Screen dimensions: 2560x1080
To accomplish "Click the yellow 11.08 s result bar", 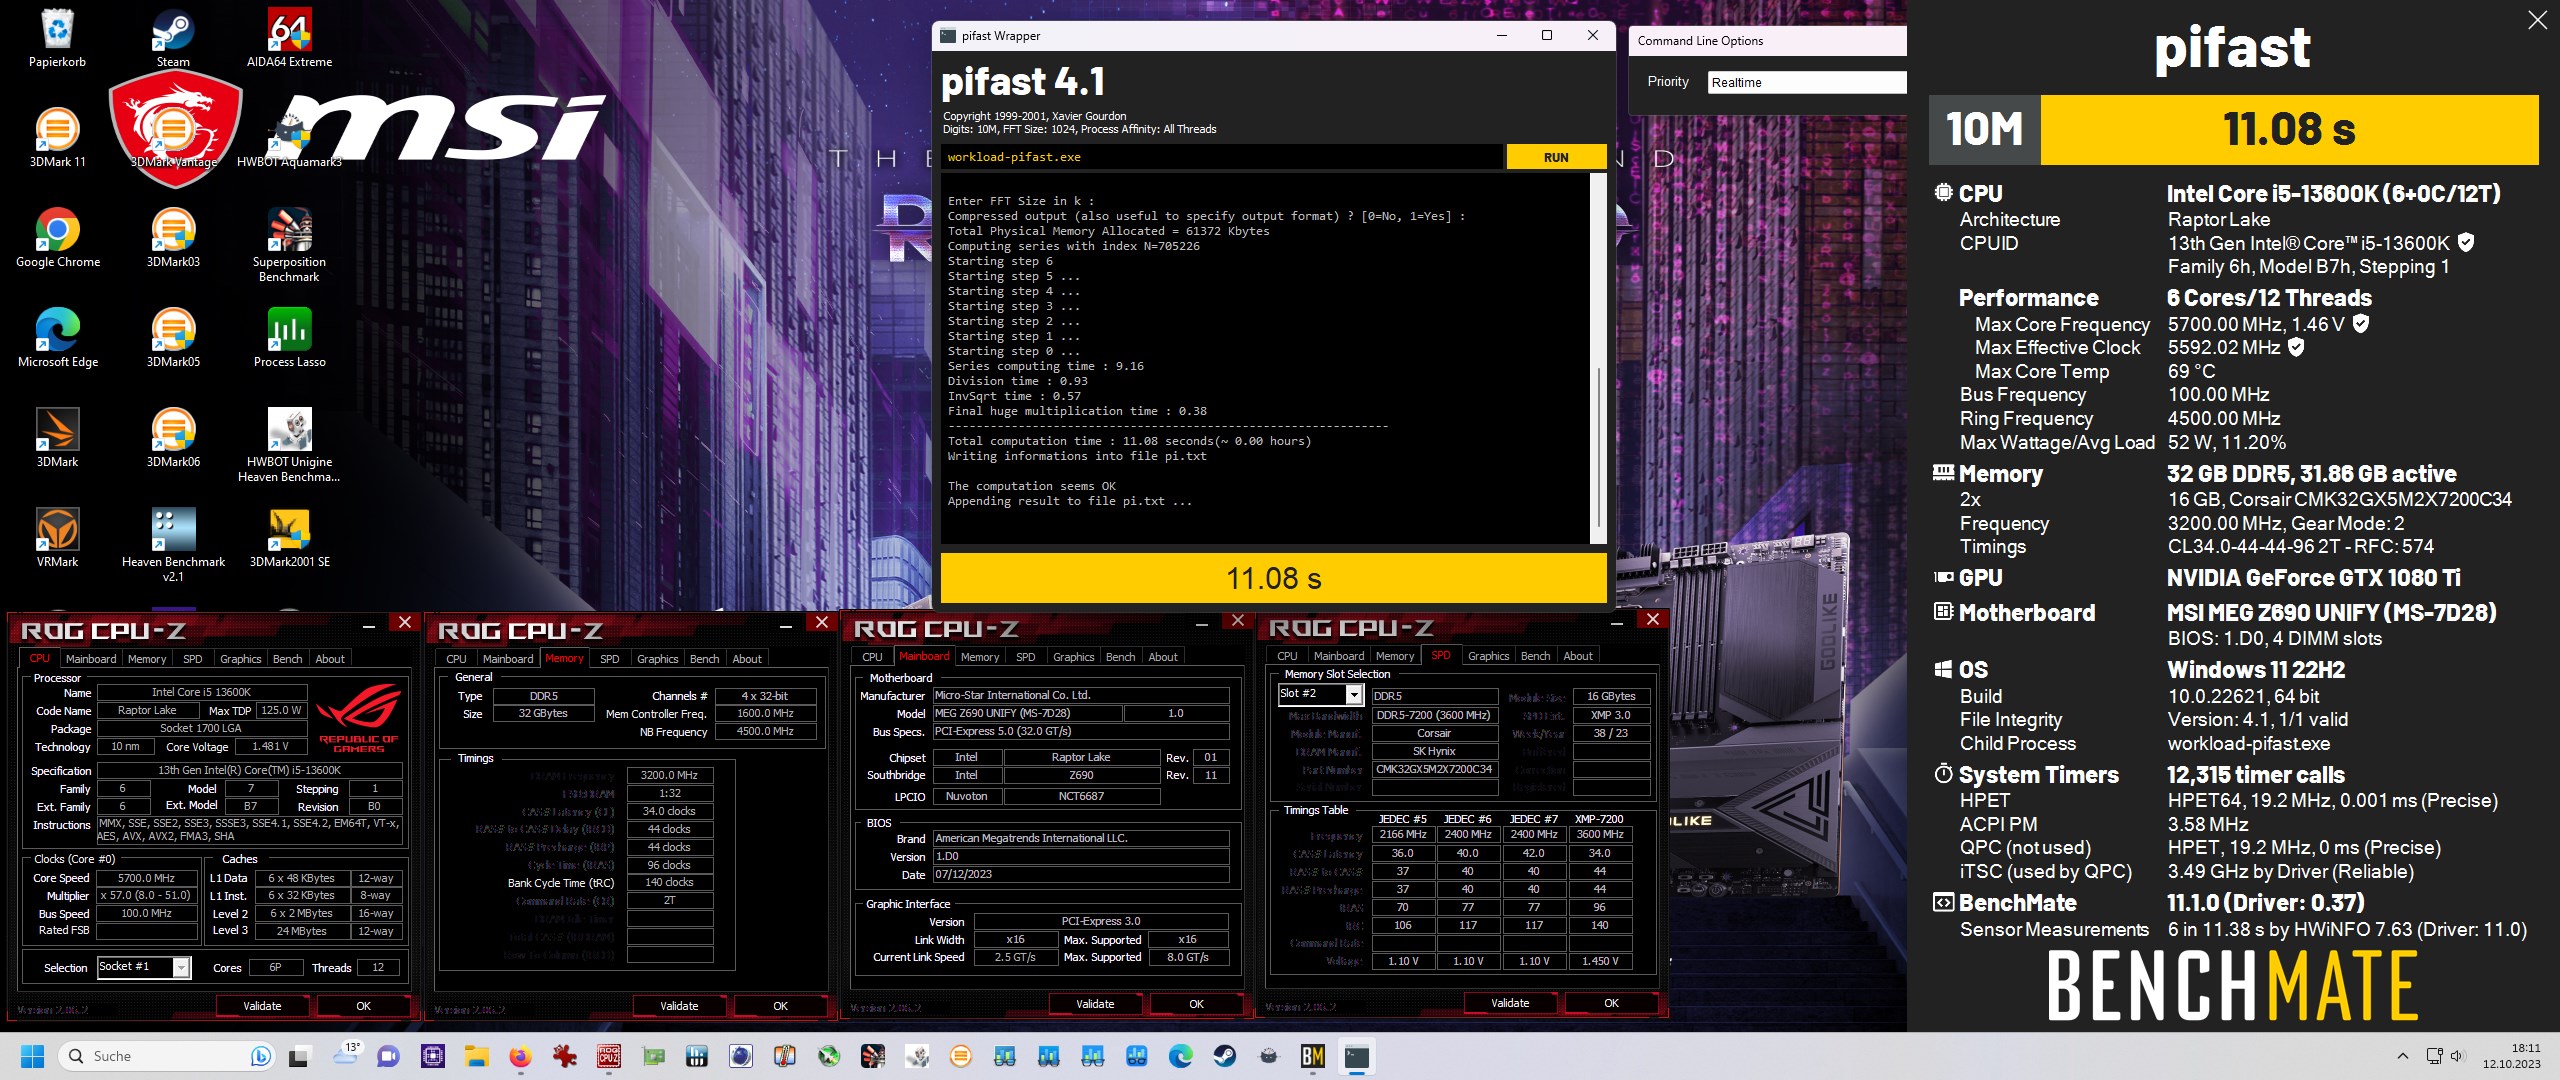I will pos(1273,579).
